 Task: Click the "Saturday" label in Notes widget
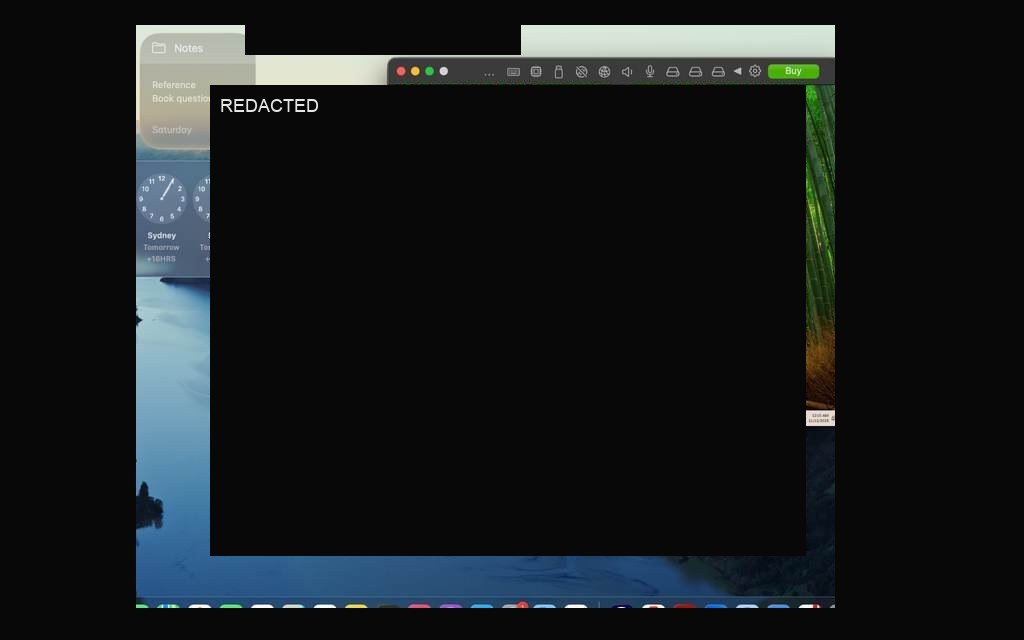[172, 130]
